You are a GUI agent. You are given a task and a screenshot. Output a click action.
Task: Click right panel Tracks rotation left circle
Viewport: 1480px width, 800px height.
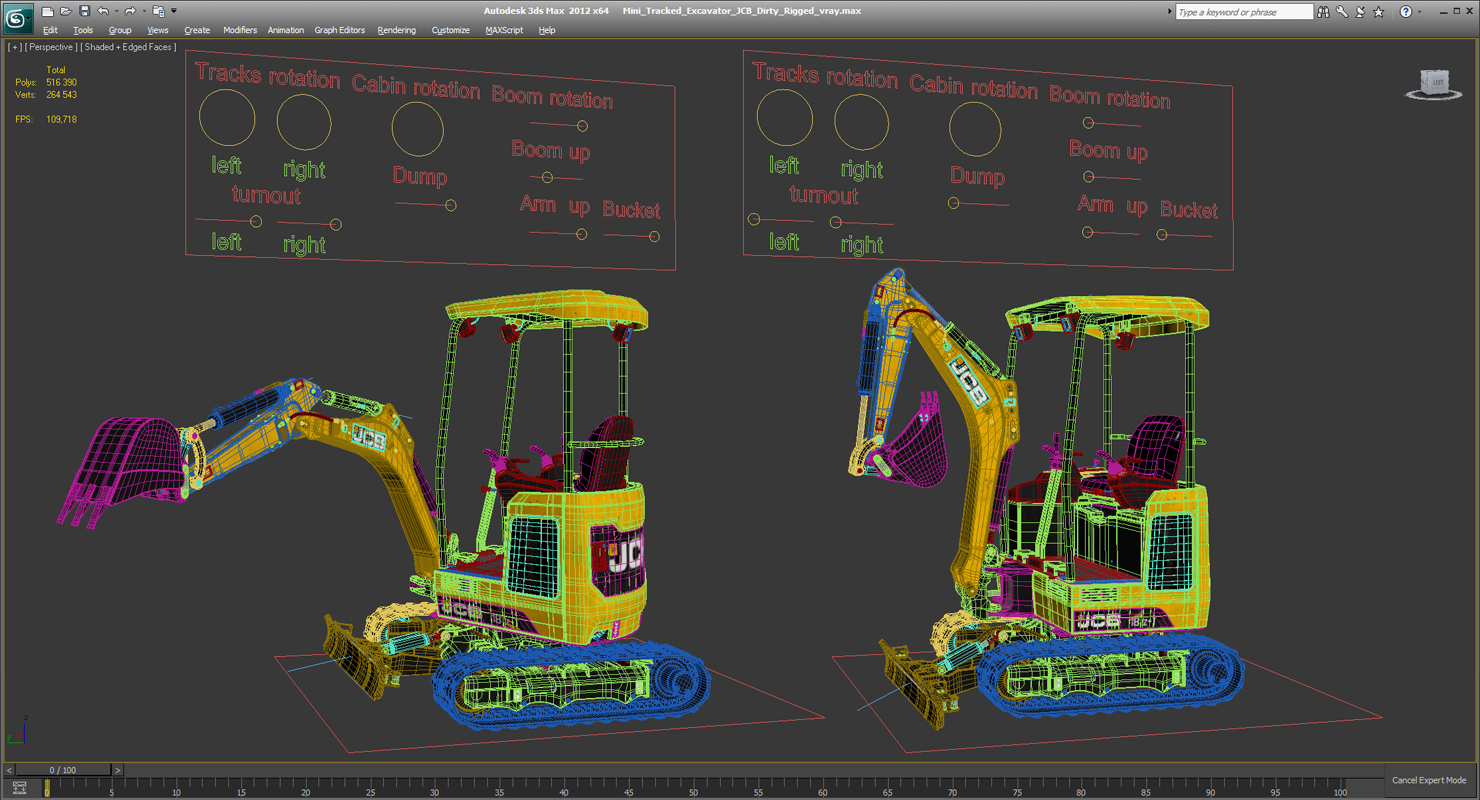784,118
